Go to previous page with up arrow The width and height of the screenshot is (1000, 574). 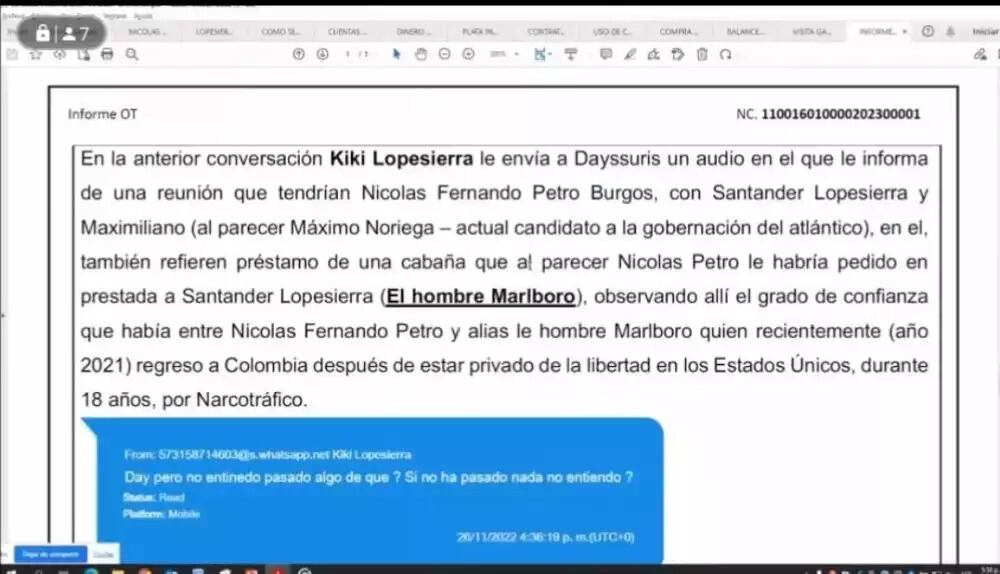298,55
